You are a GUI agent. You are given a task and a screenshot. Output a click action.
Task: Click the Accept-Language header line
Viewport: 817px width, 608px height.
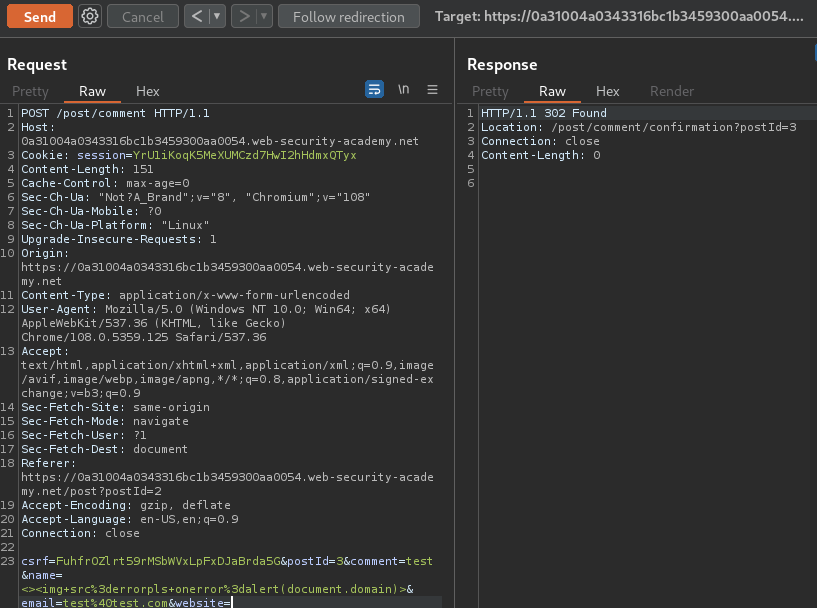[130, 519]
